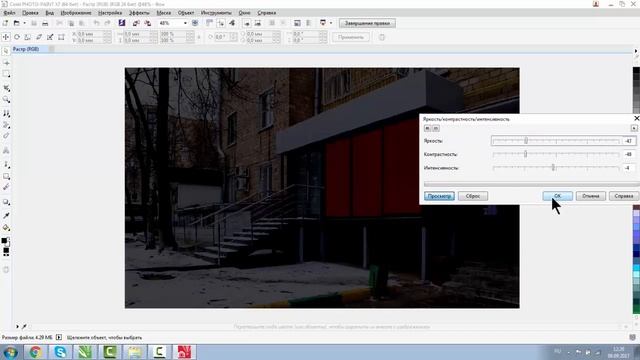Viewport: 640px width, 360px height.
Task: Confirm the adjustment with the OK button
Action: tap(558, 196)
